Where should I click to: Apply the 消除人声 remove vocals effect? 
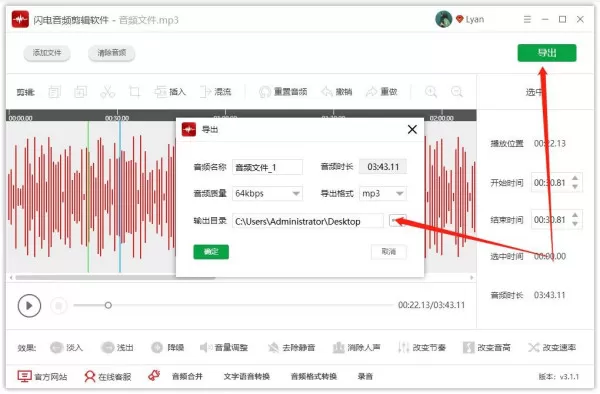[x=357, y=347]
